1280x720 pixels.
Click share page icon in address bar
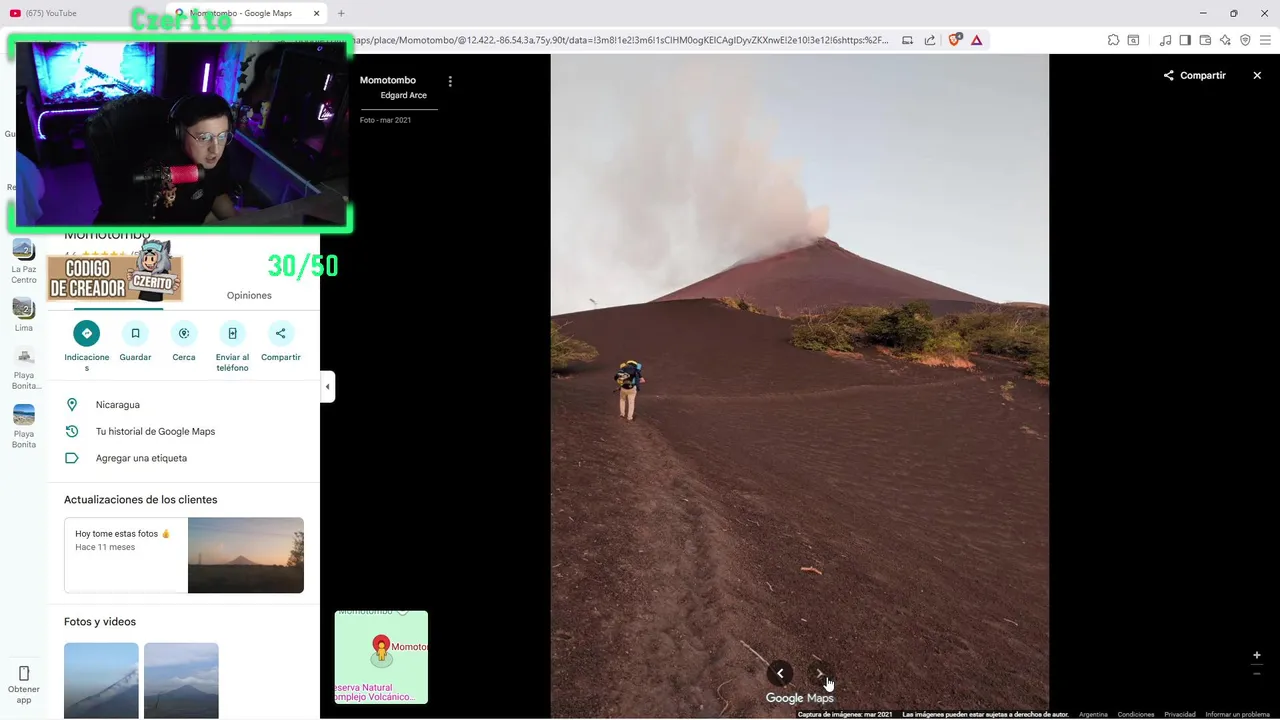[930, 40]
